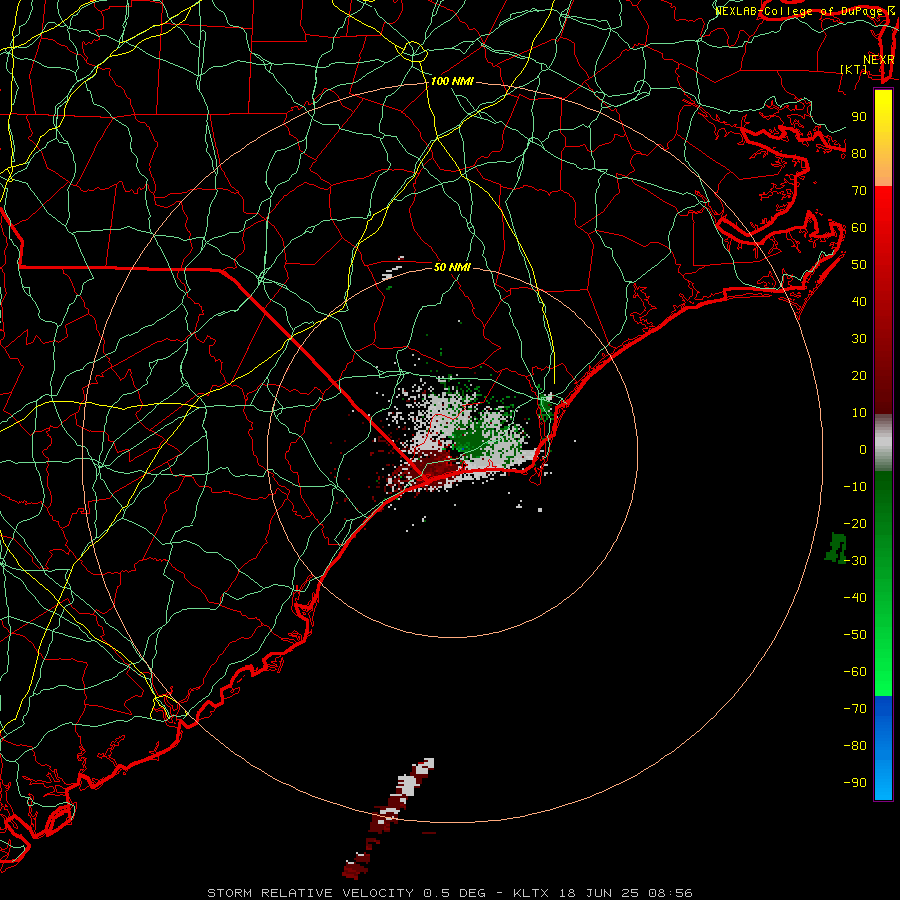Click the -90 scale value

pos(855,783)
